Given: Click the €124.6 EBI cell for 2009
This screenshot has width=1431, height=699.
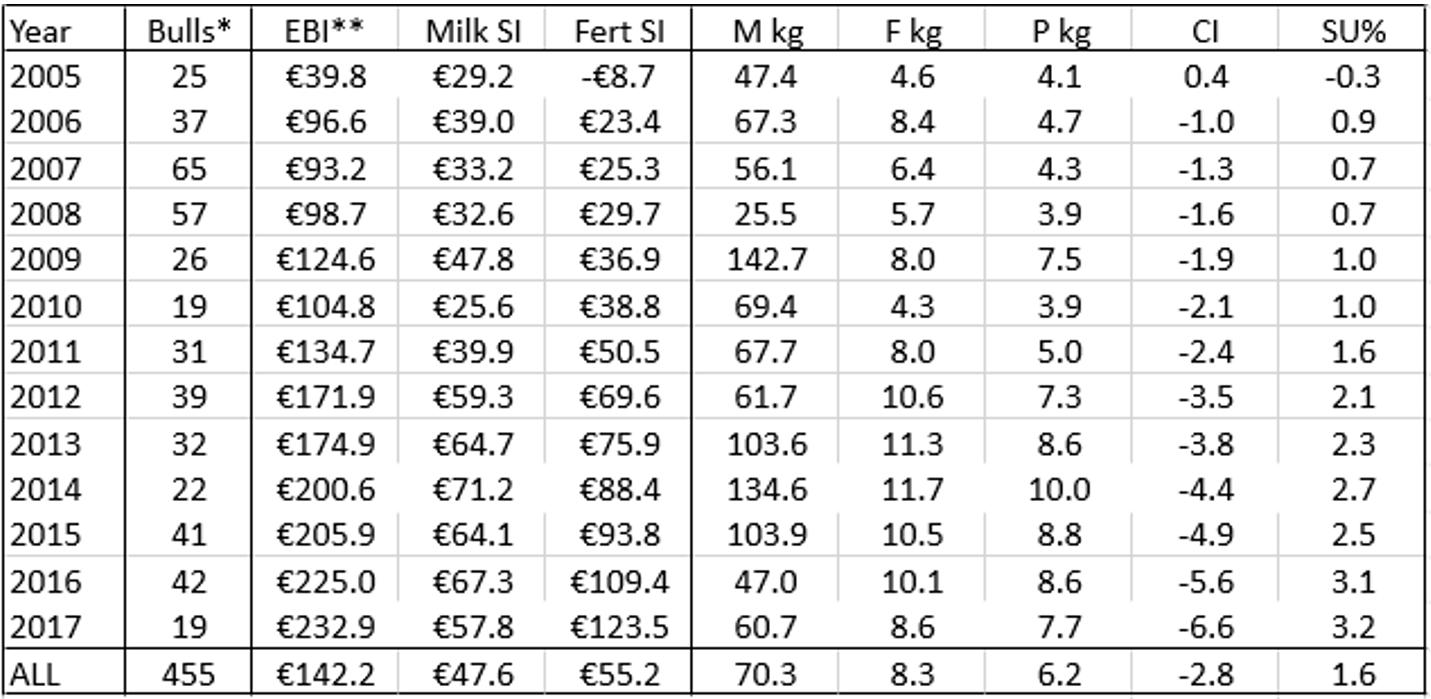Looking at the screenshot, I should click(x=326, y=260).
